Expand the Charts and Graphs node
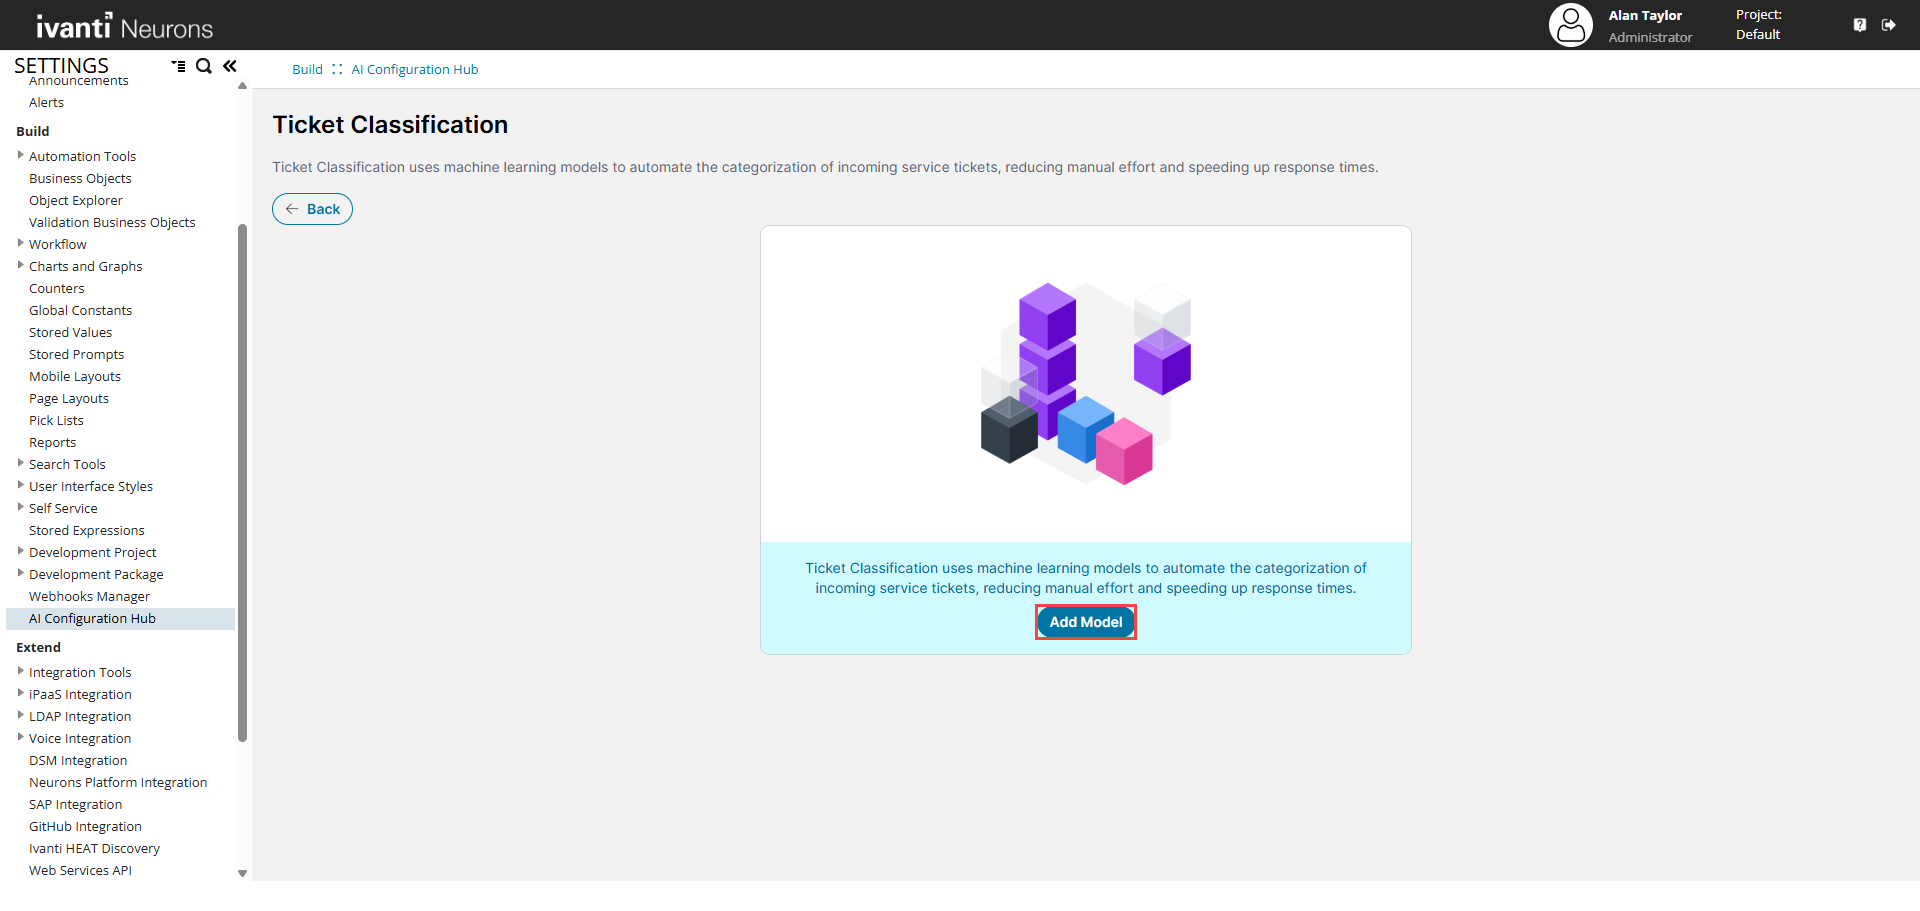Viewport: 1920px width, 911px height. point(20,265)
